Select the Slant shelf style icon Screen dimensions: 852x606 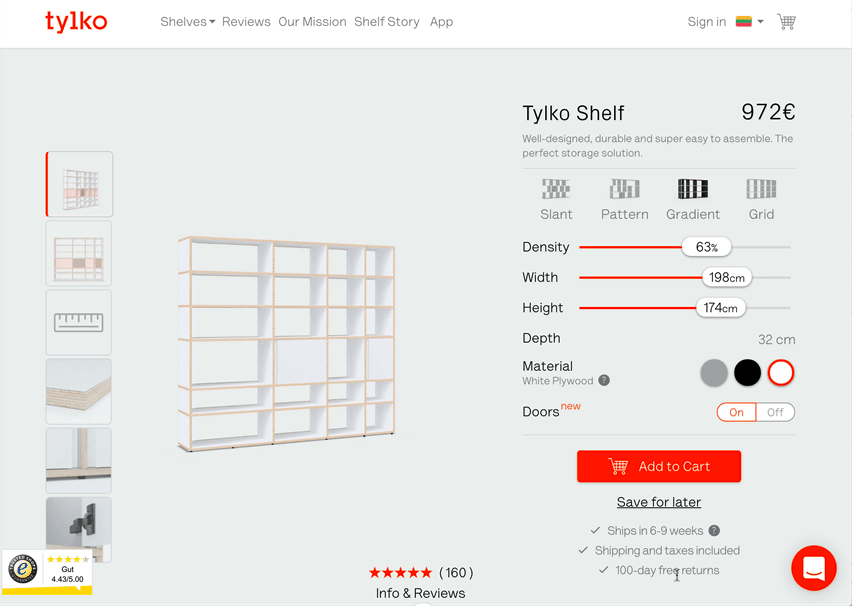(x=556, y=189)
